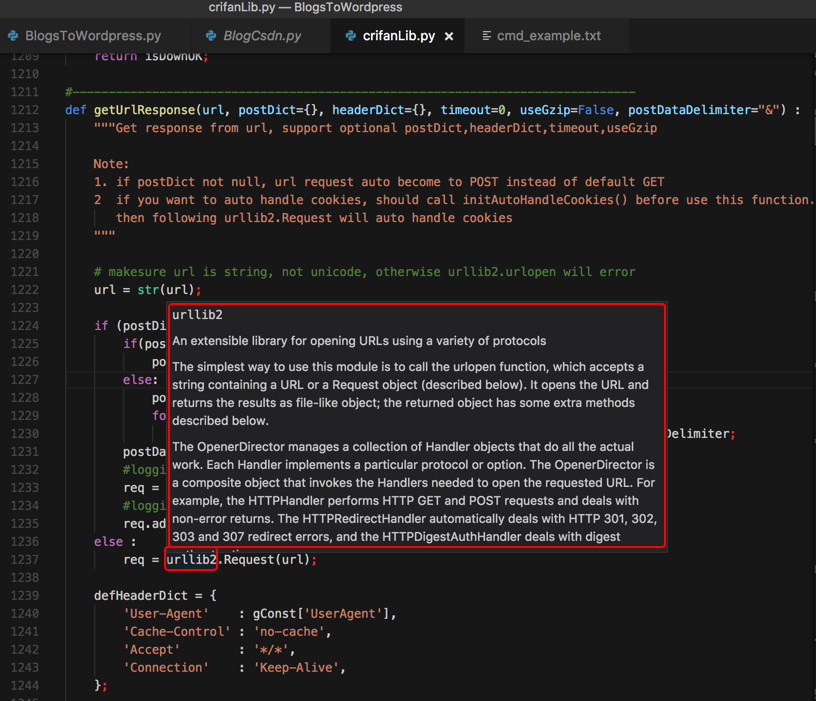Click the 'Note:' docstring line

111,164
